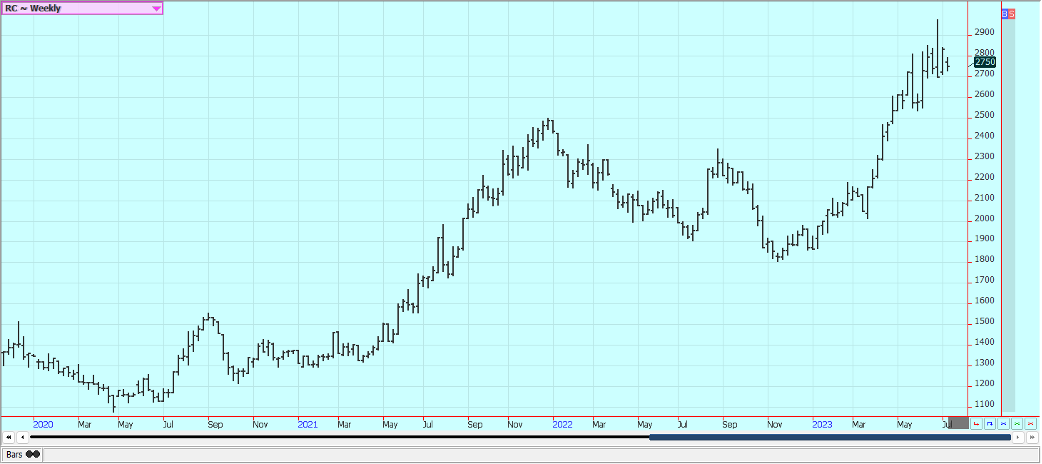Step chart back with single left arrow
This screenshot has height=464, width=1042.
pos(23,437)
